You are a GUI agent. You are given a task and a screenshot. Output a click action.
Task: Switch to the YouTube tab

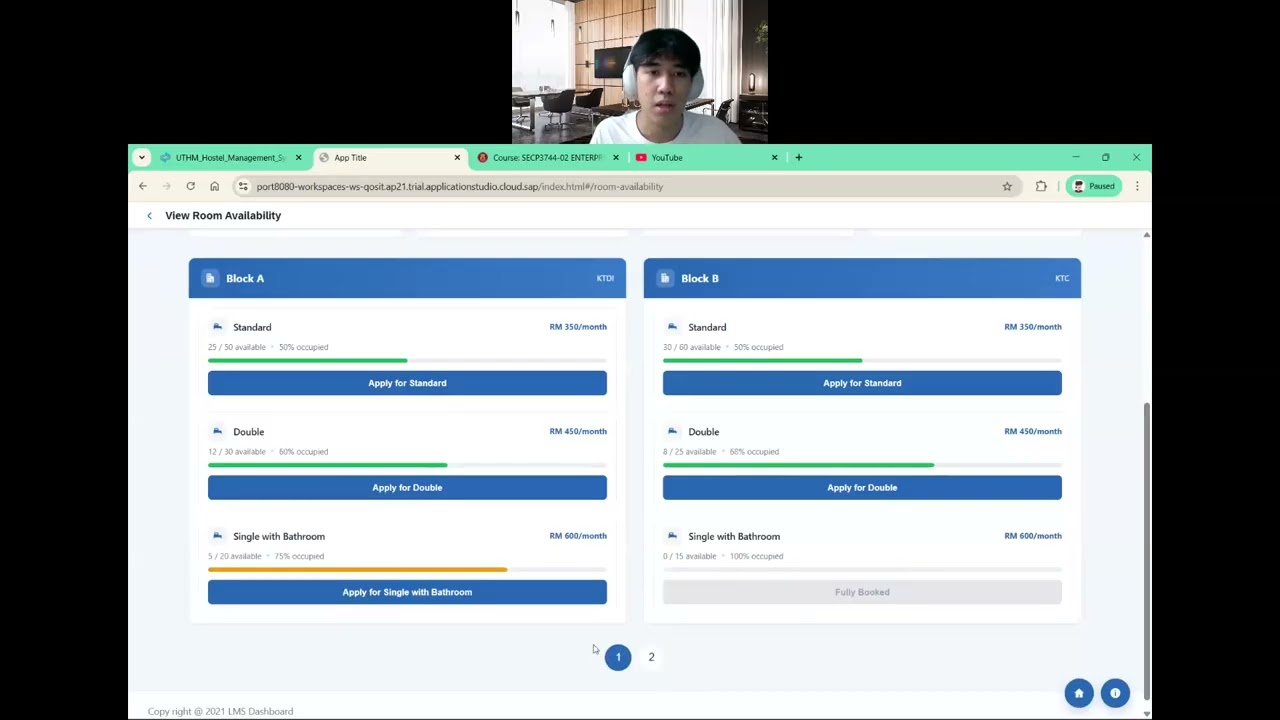[704, 157]
